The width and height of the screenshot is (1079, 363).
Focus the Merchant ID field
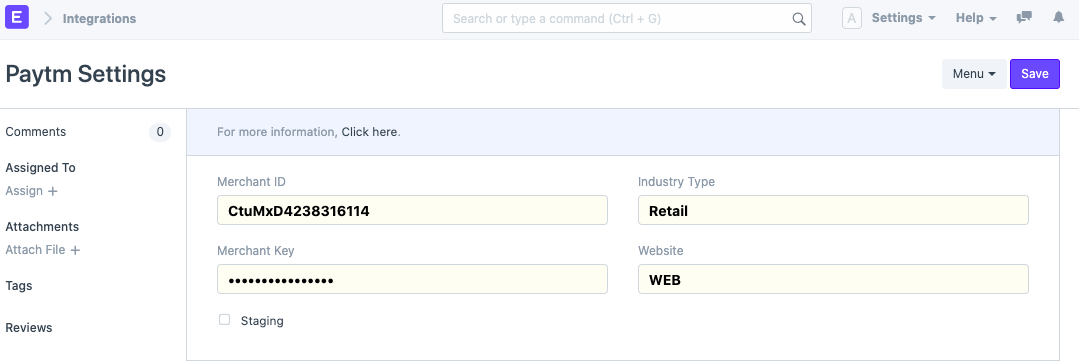click(412, 210)
